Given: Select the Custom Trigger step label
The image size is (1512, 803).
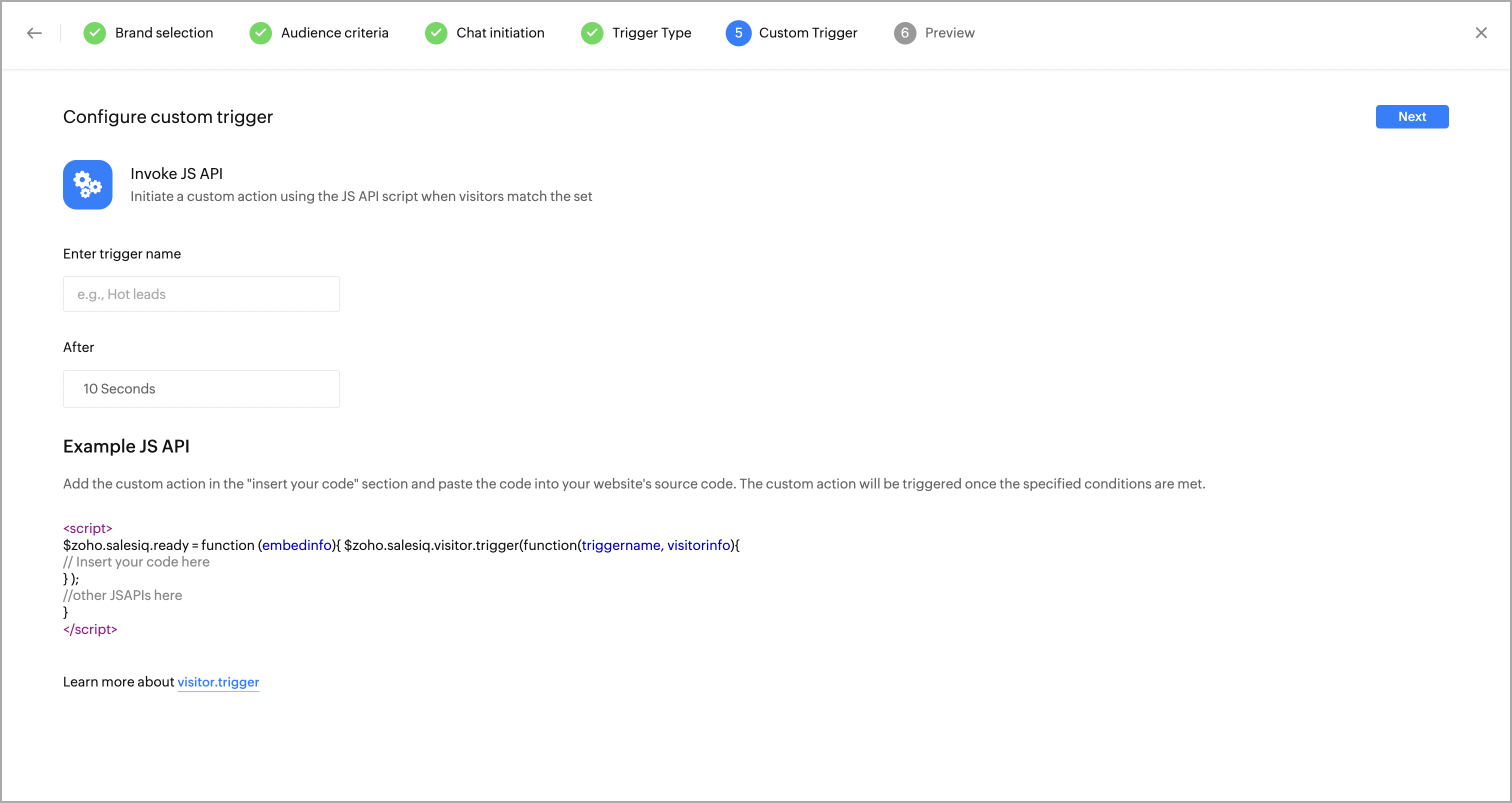Looking at the screenshot, I should (808, 33).
